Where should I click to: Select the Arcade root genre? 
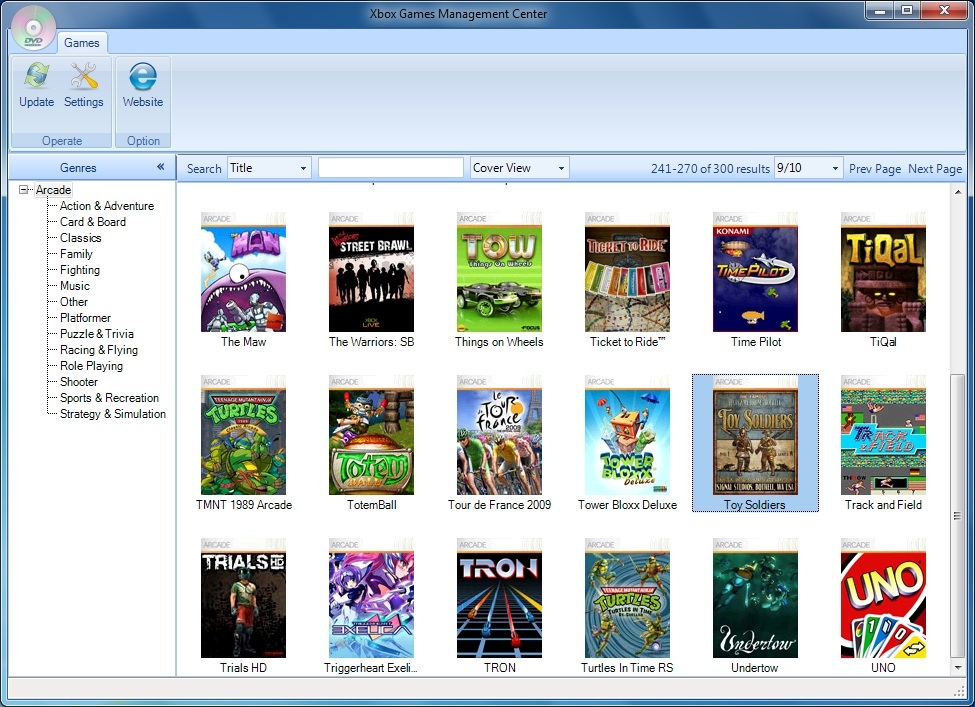click(x=53, y=190)
